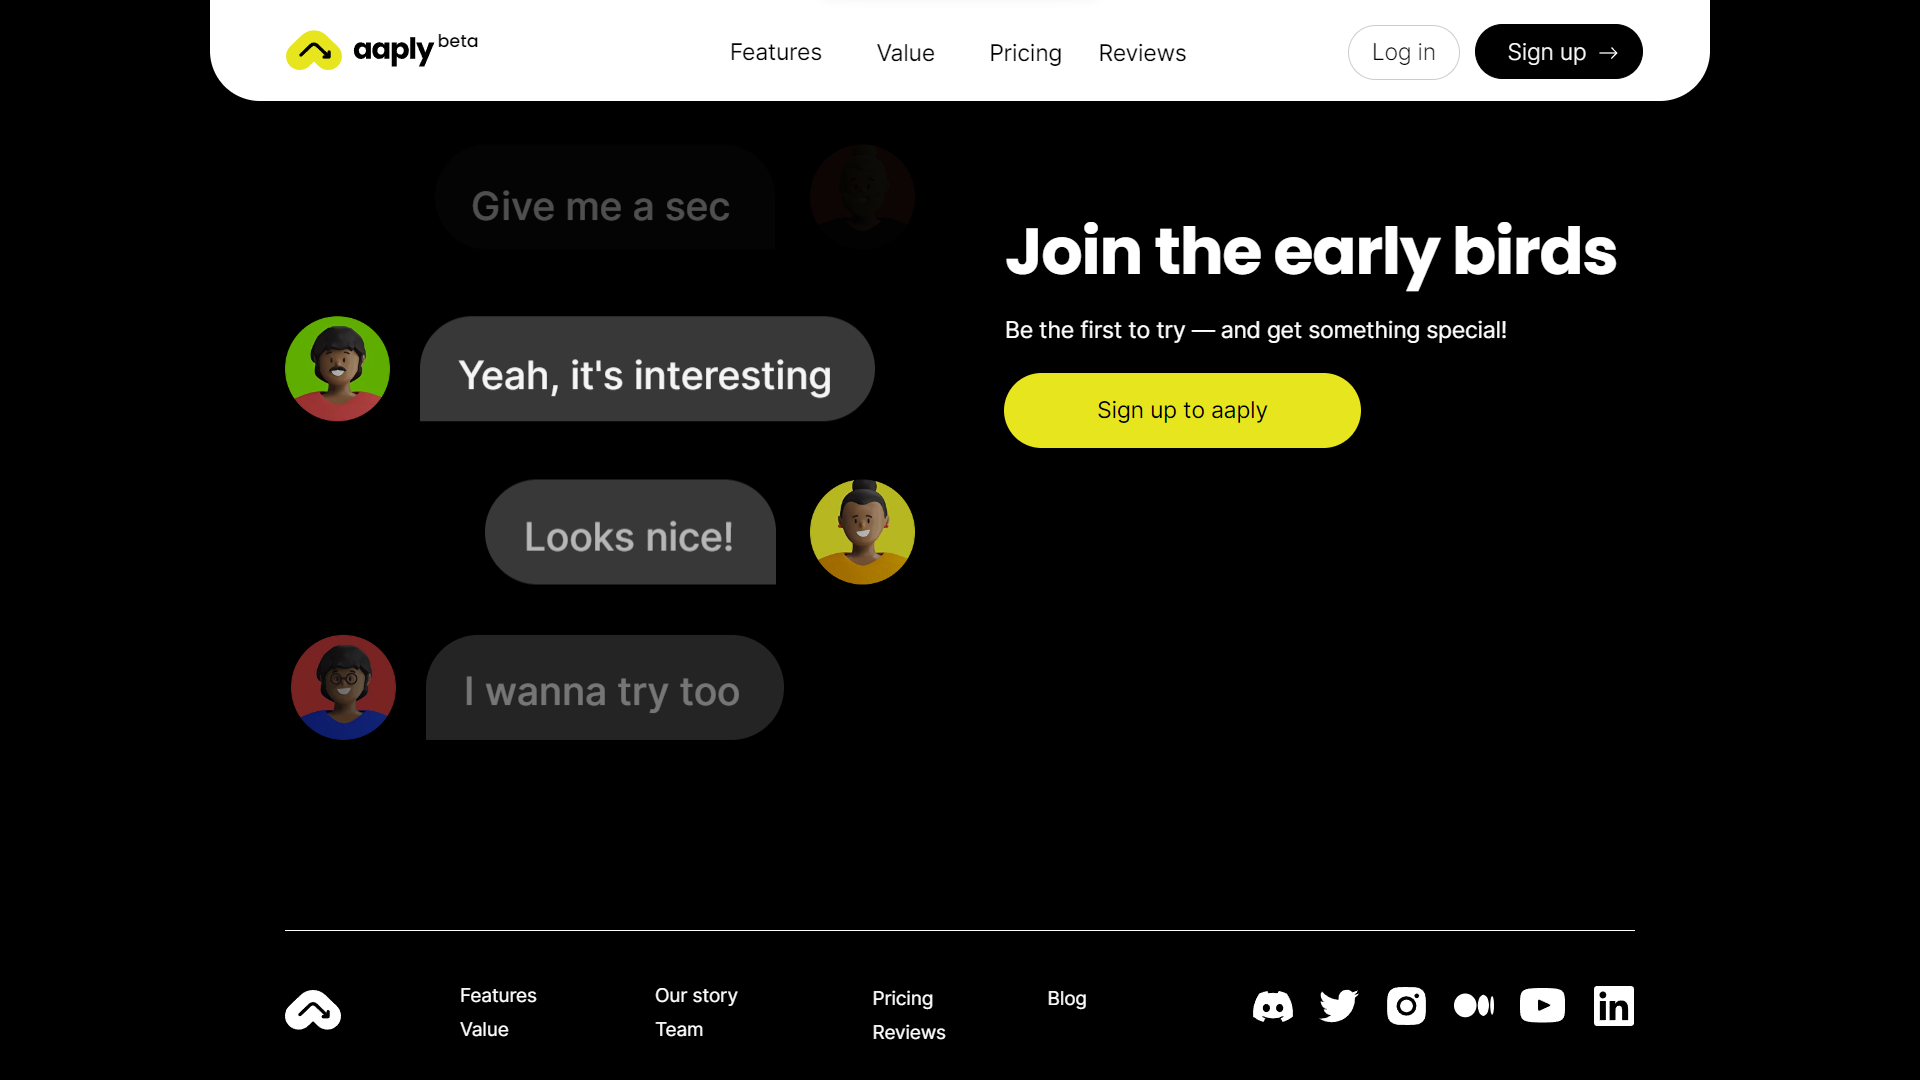Open the Our story footer link
1920x1080 pixels.
[x=696, y=995]
